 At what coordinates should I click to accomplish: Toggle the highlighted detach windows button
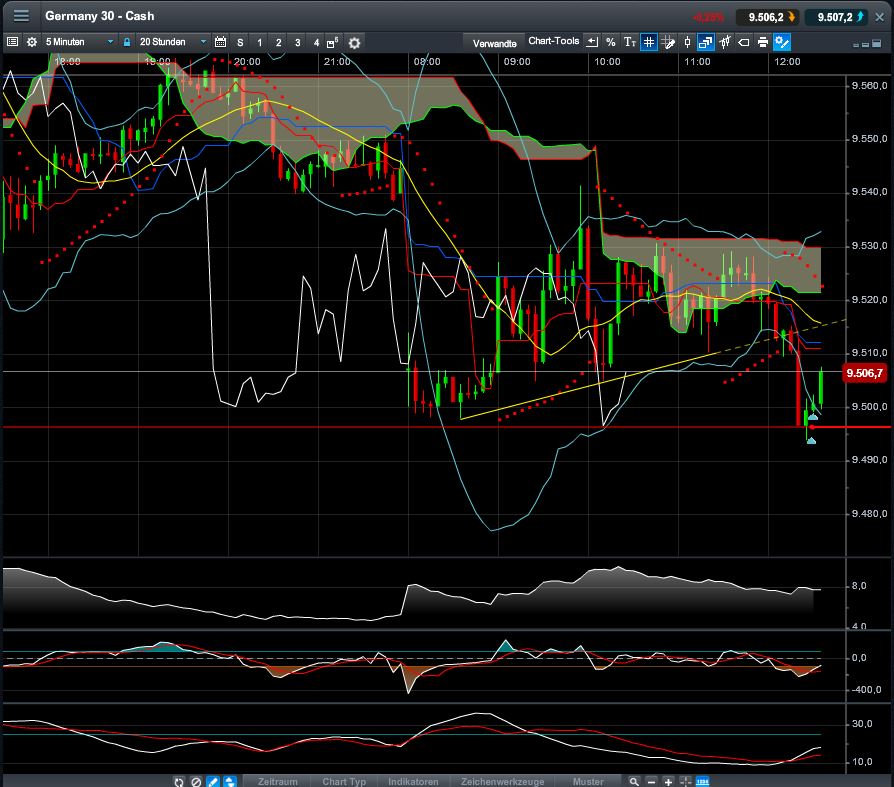click(705, 42)
